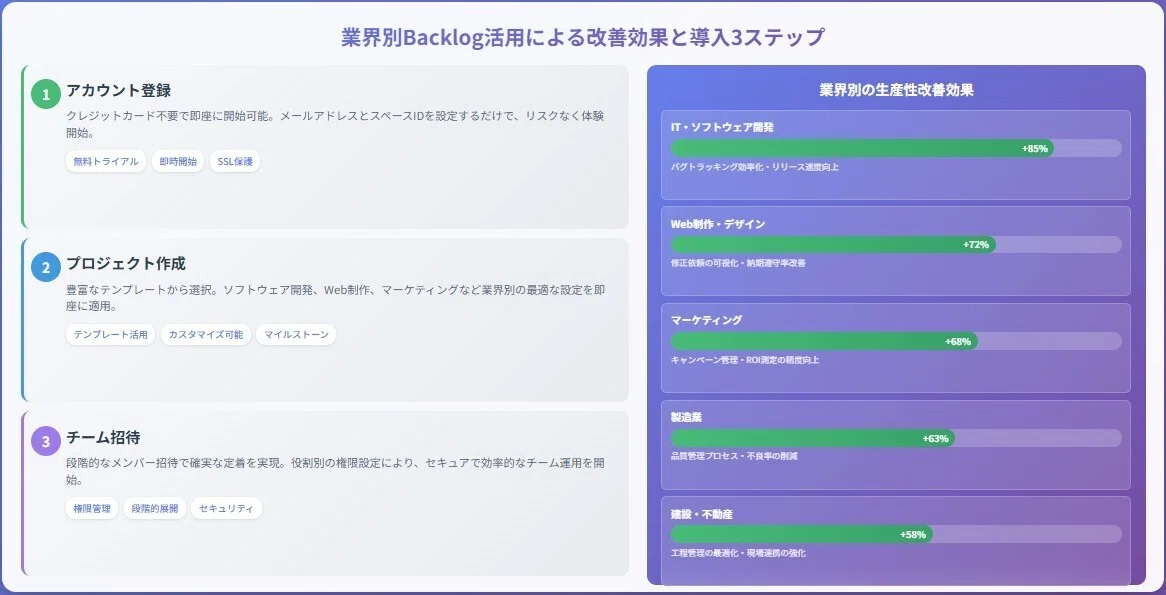Click the page title 業界別Backlog活用による改善効果と導入3ステップ
Image resolution: width=1166 pixels, height=595 pixels.
point(583,37)
